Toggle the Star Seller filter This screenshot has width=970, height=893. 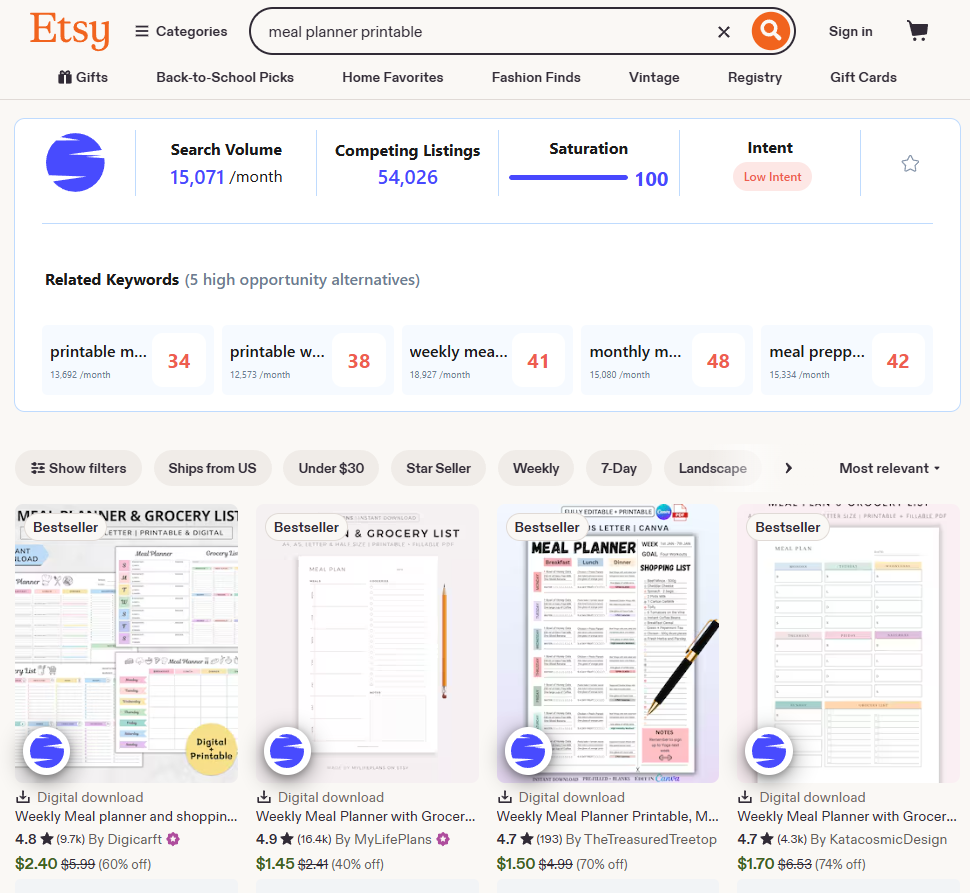439,468
